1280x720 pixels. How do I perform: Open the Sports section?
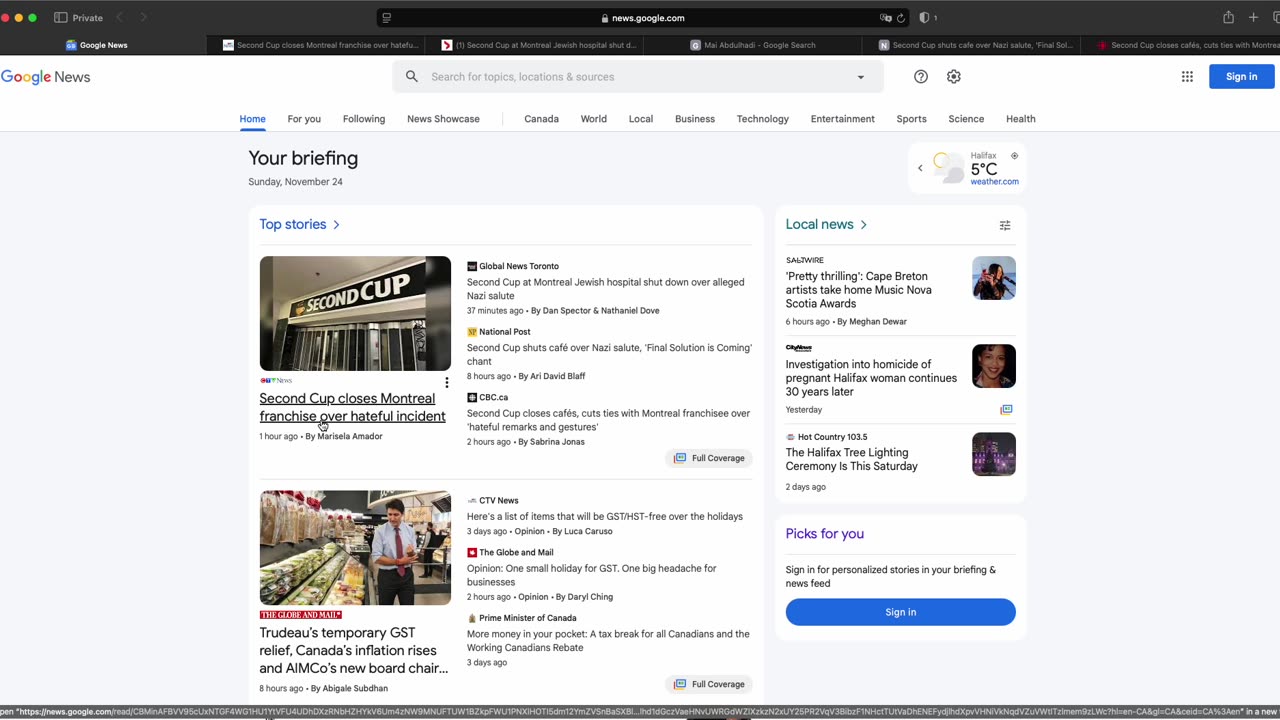pos(911,119)
